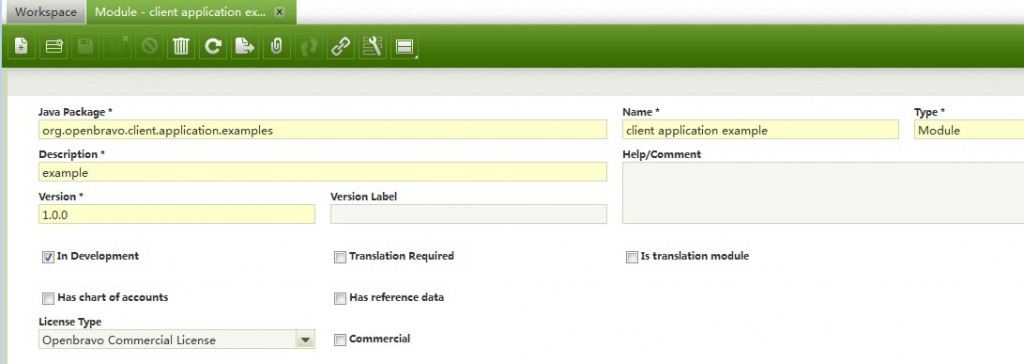Click the New Document in Form icon
Viewport: 1024px width, 364px height.
22,46
